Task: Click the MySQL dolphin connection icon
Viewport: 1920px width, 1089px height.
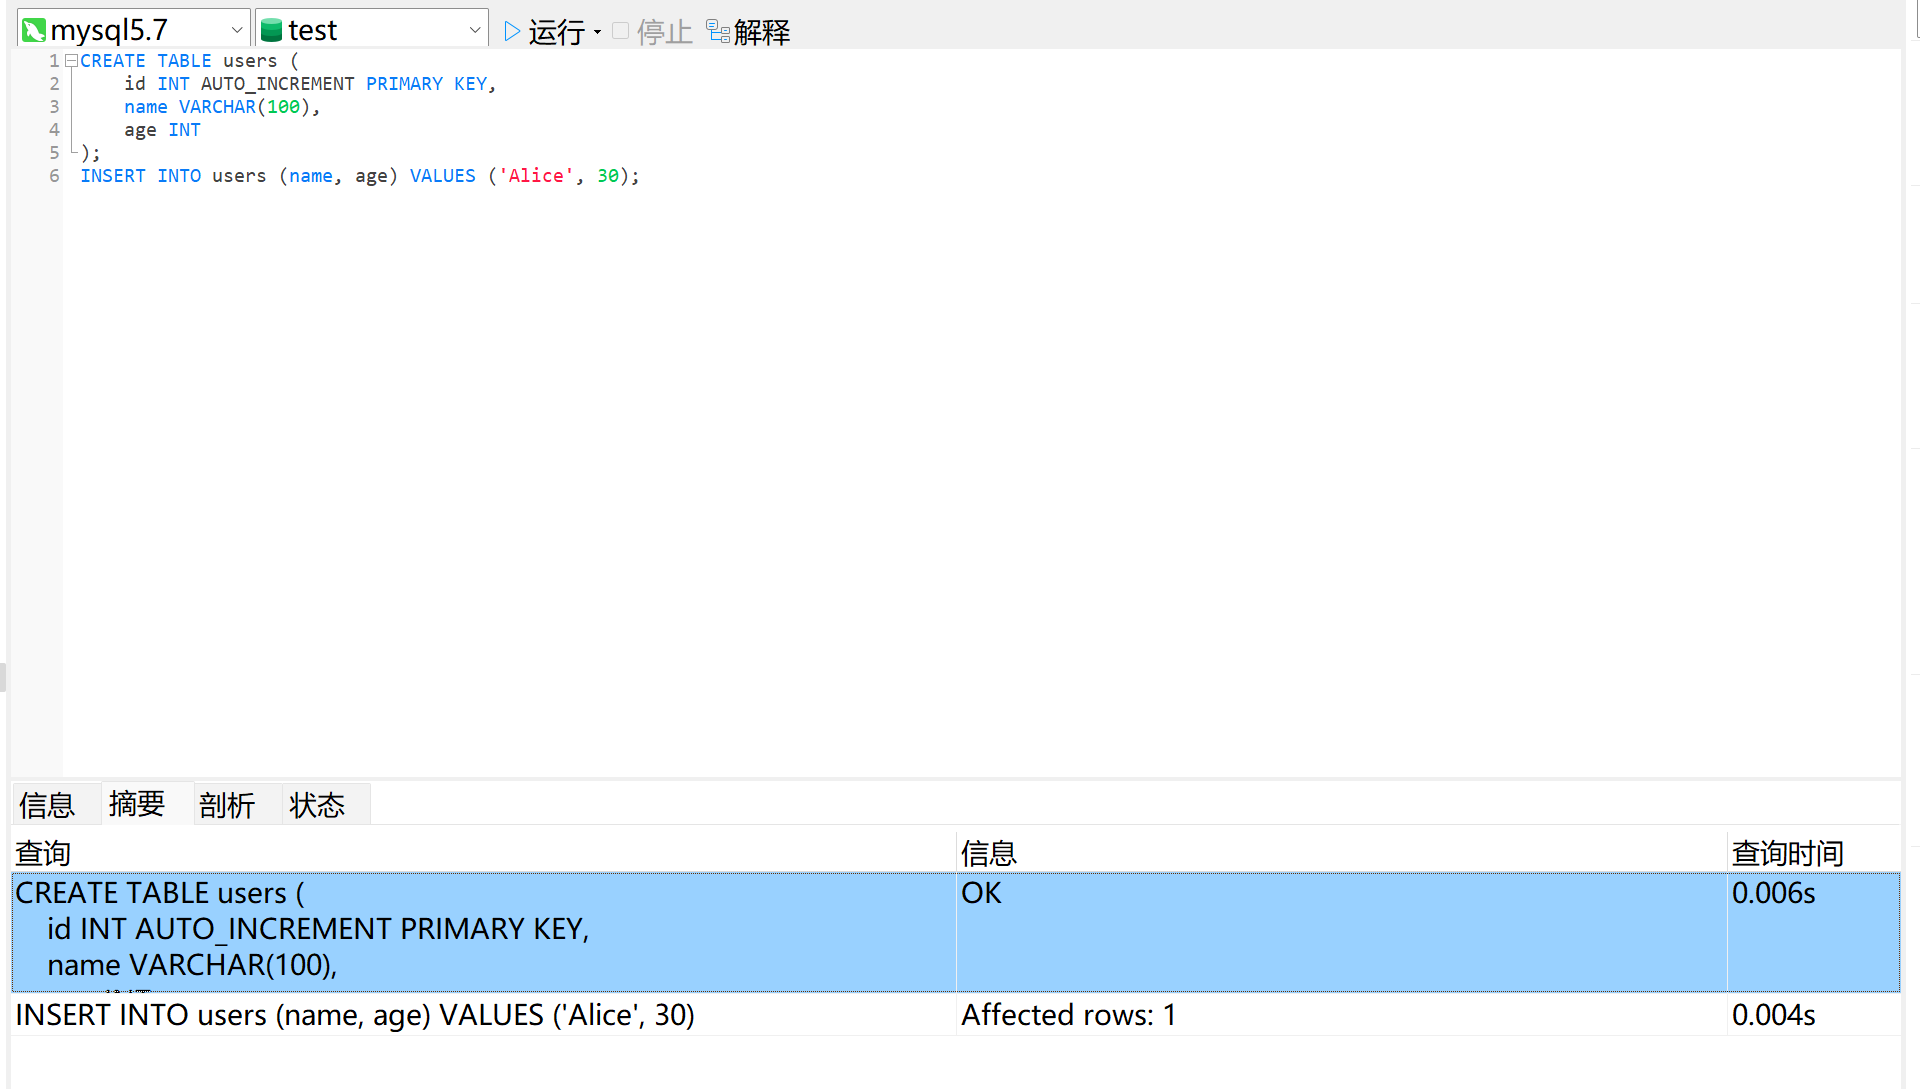Action: (x=34, y=30)
